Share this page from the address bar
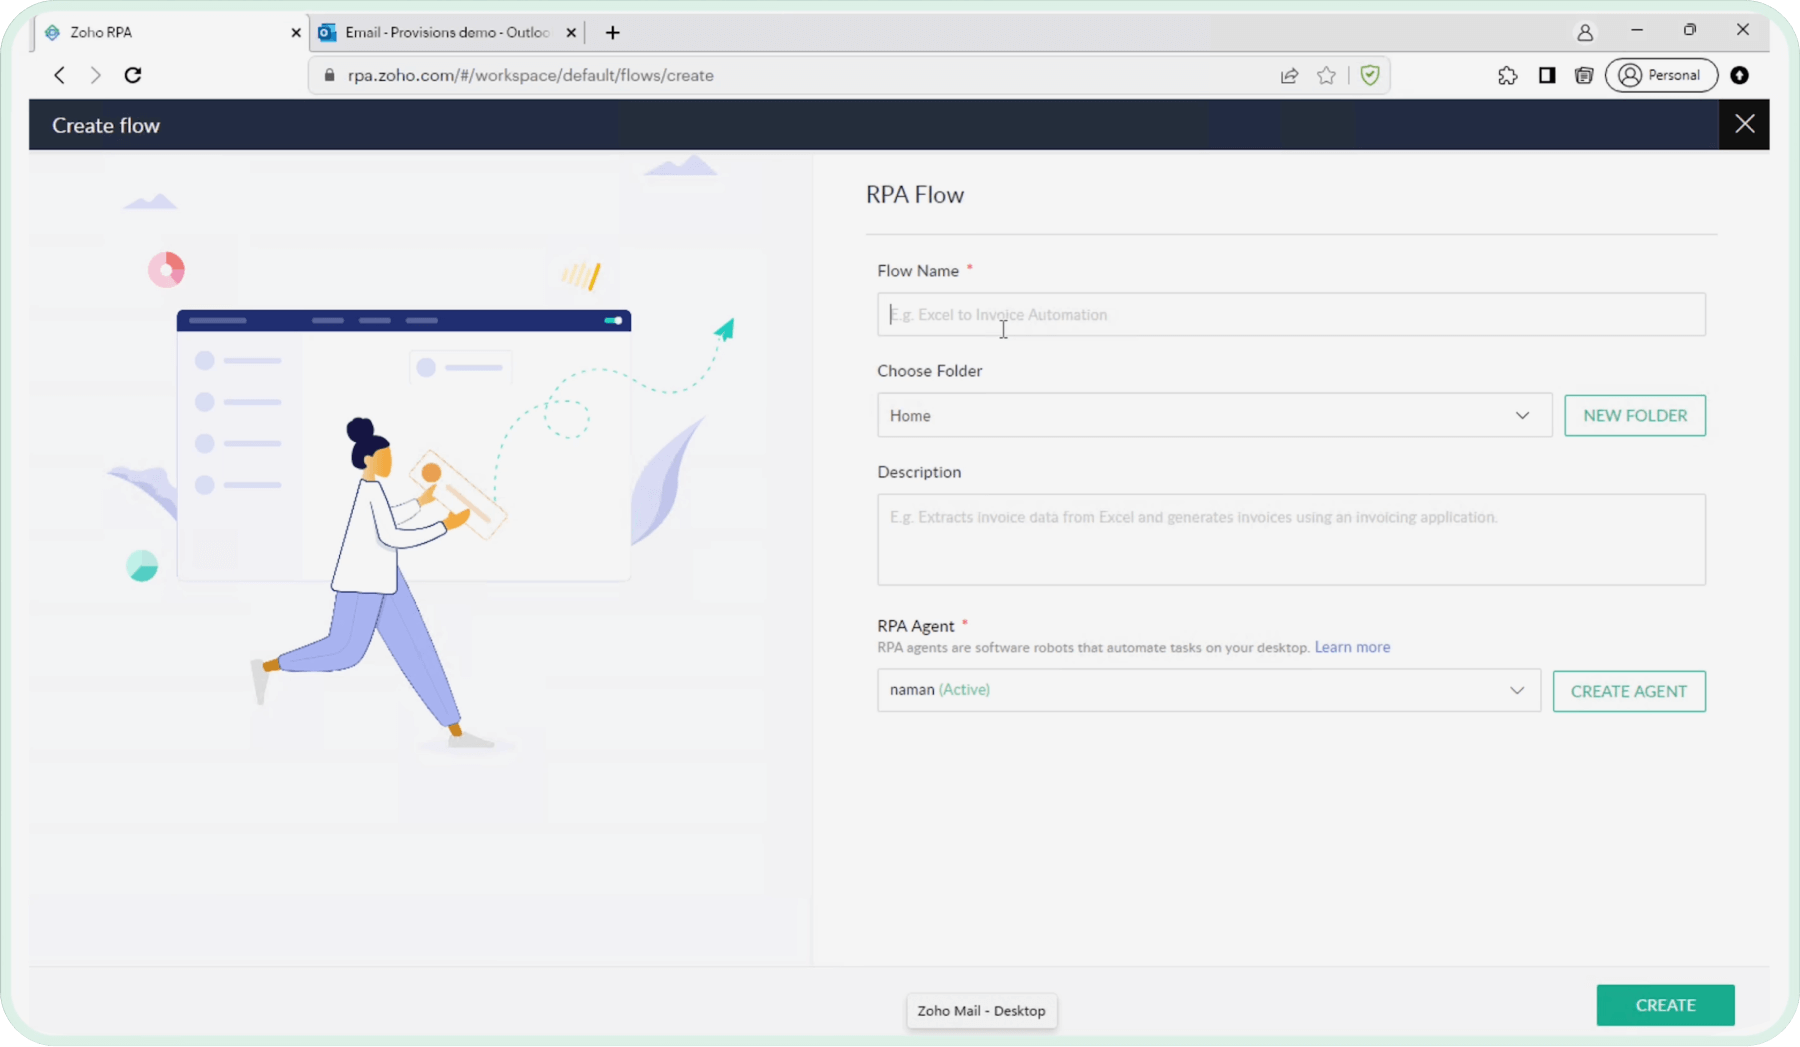This screenshot has height=1047, width=1800. click(1289, 75)
